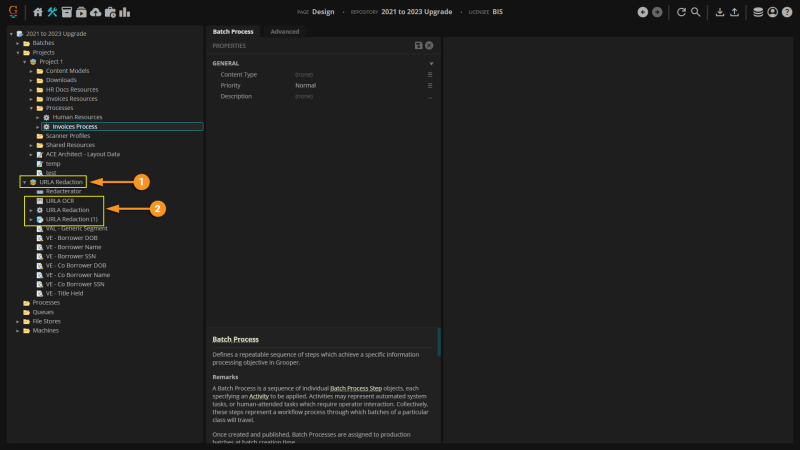This screenshot has width=800, height=450.
Task: Go back with the left arrow button
Action: (643, 12)
